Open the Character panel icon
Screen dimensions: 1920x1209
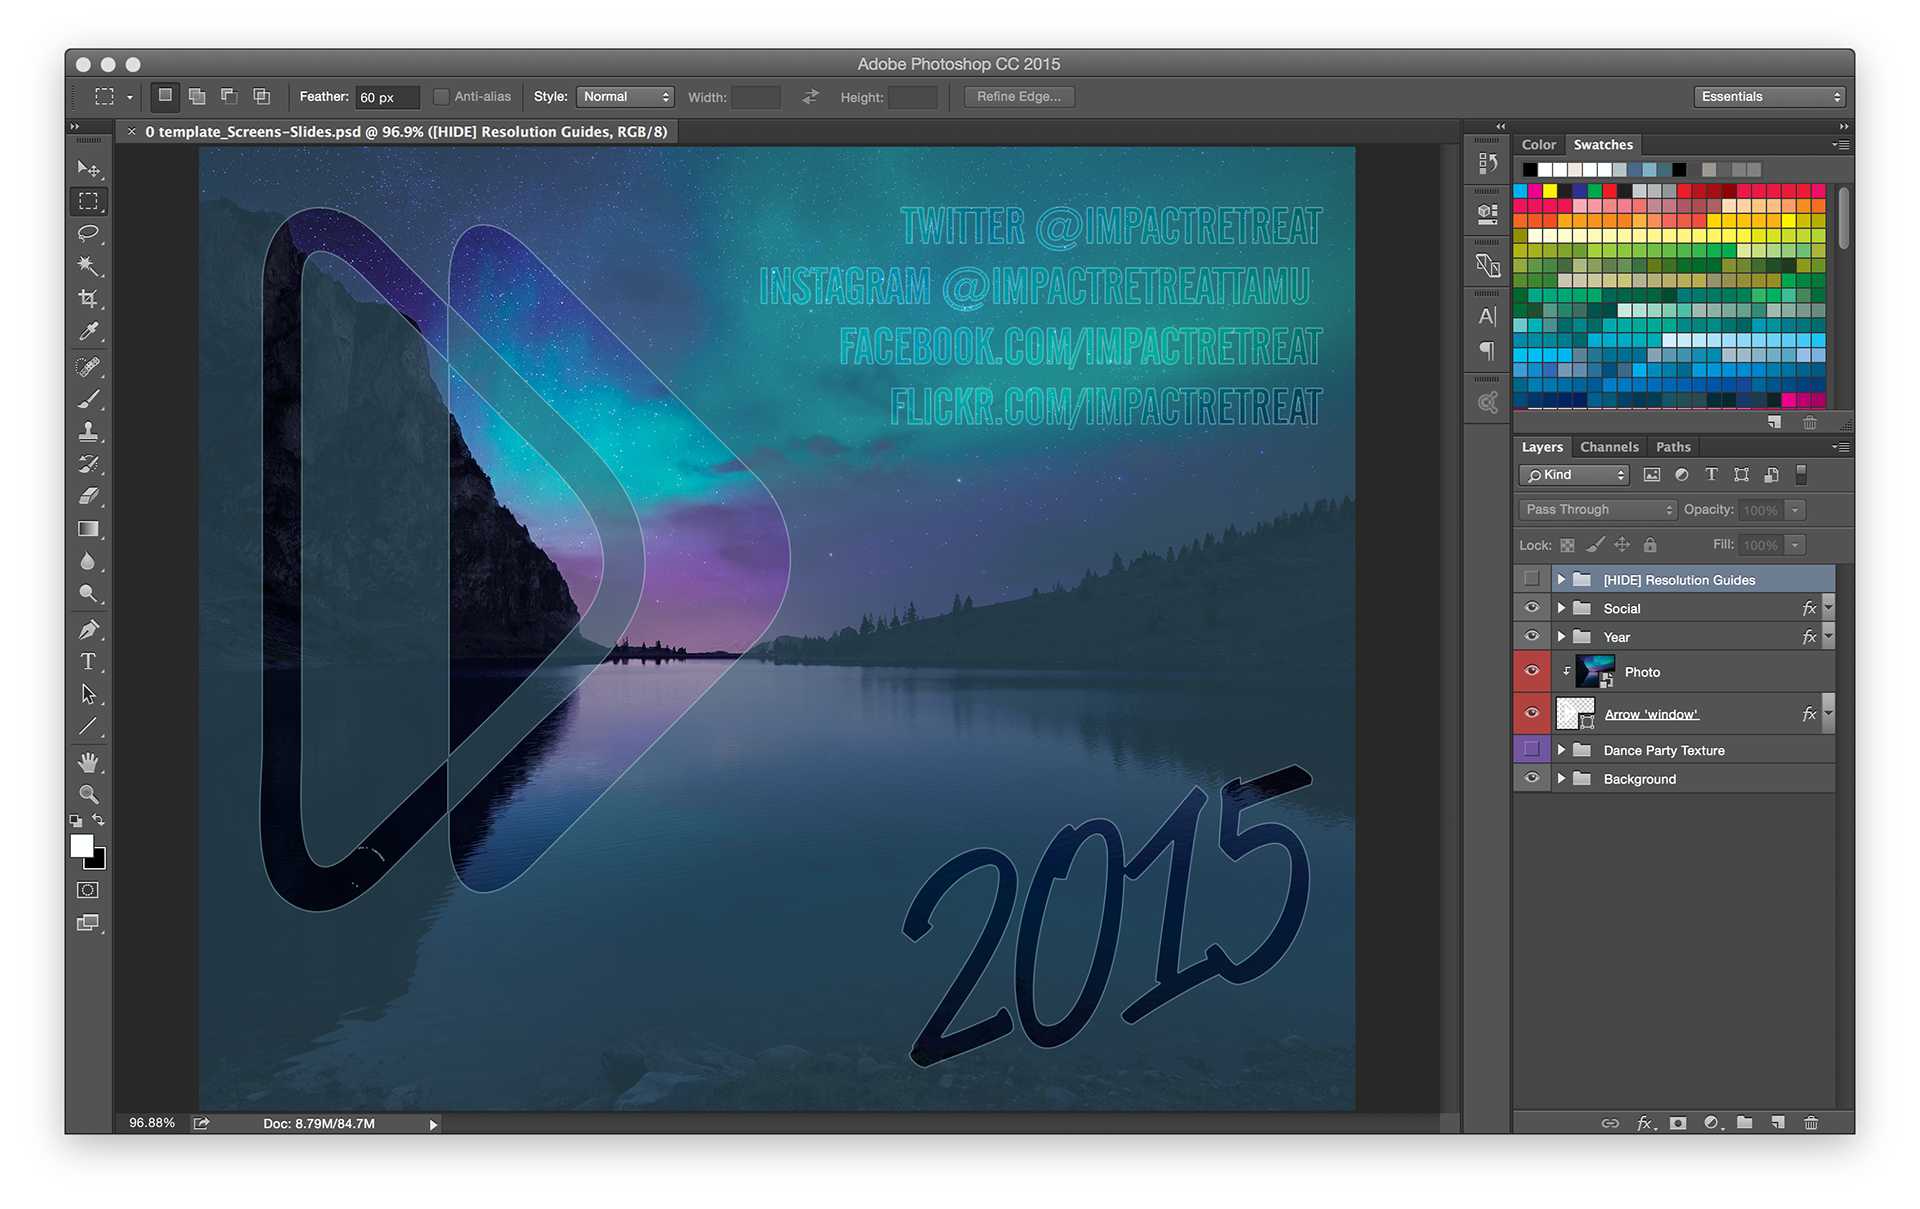tap(1488, 317)
